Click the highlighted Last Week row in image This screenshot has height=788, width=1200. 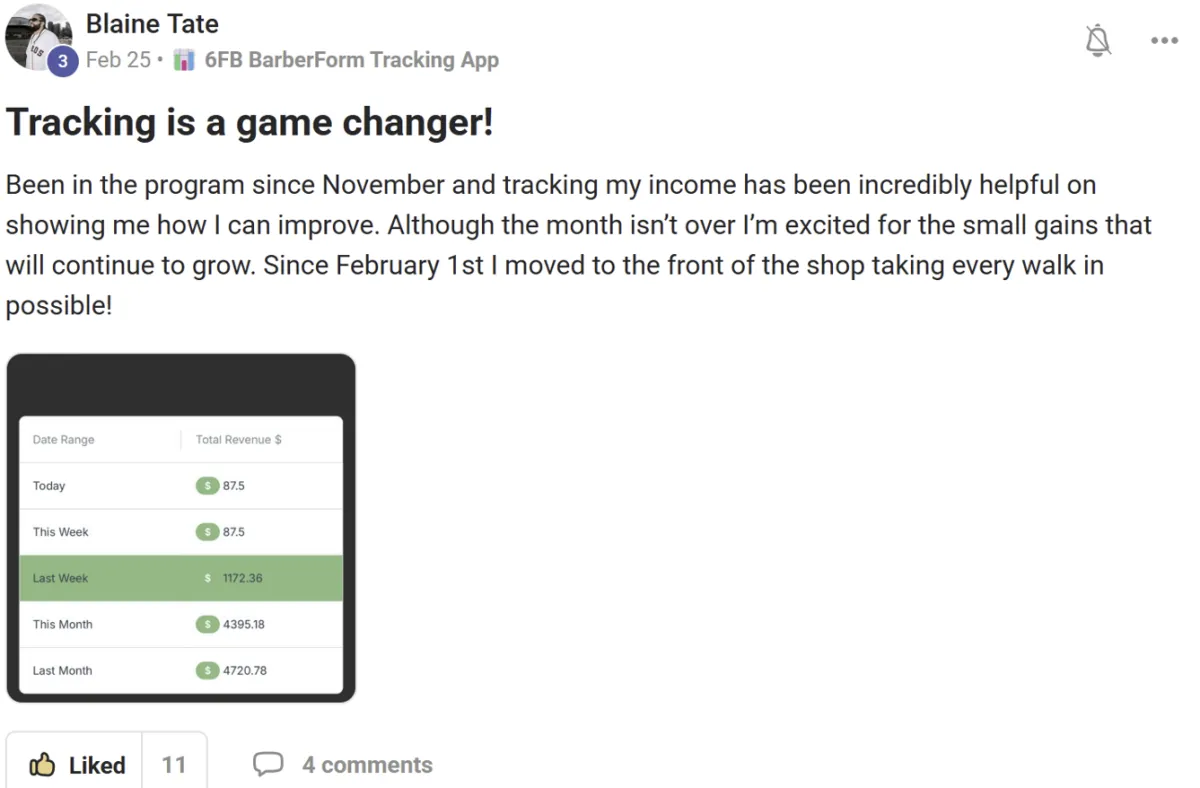[x=181, y=578]
